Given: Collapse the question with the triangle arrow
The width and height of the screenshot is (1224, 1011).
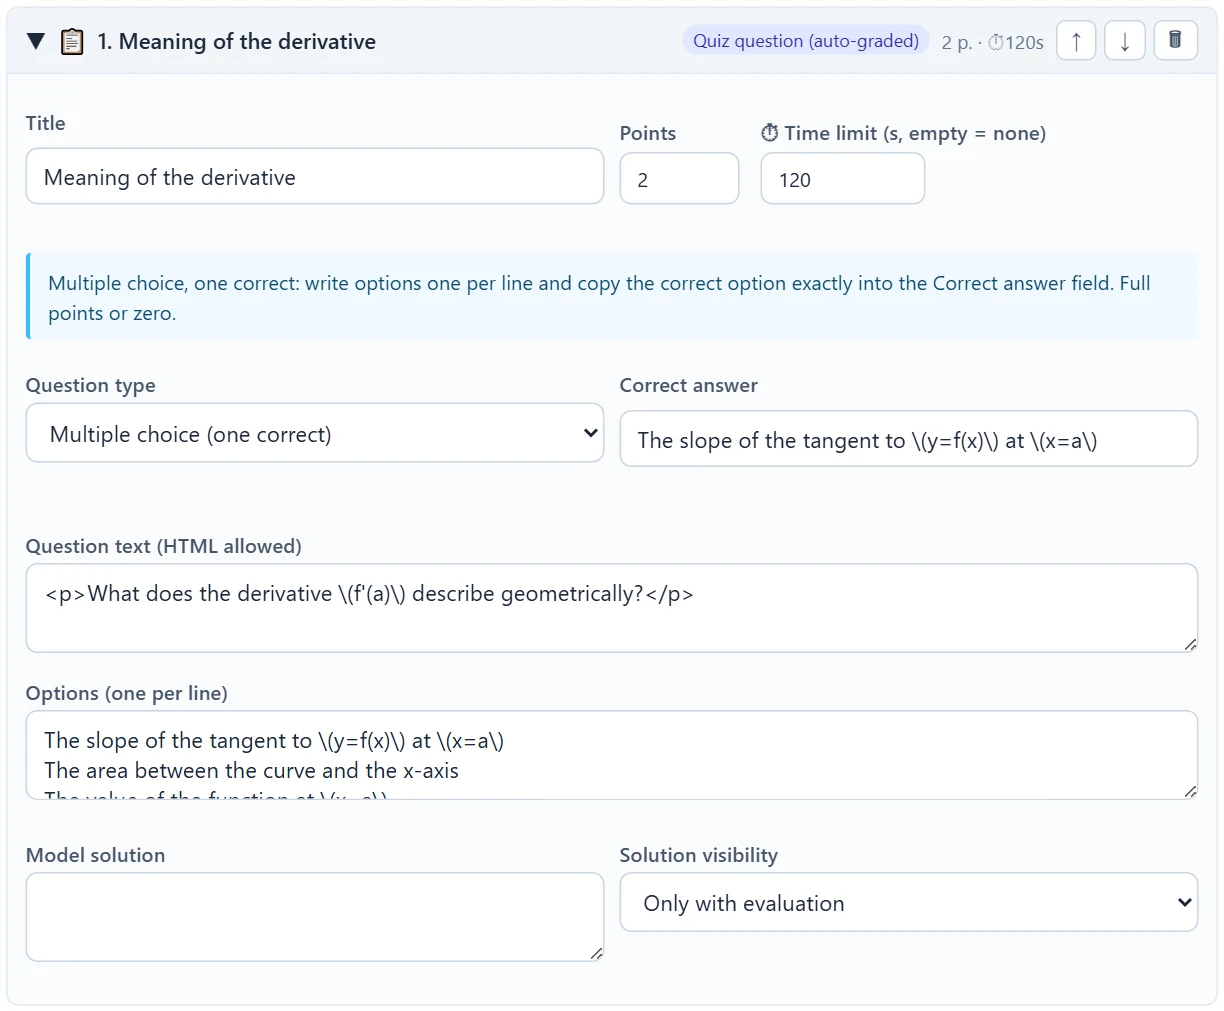Looking at the screenshot, I should pyautogui.click(x=36, y=41).
